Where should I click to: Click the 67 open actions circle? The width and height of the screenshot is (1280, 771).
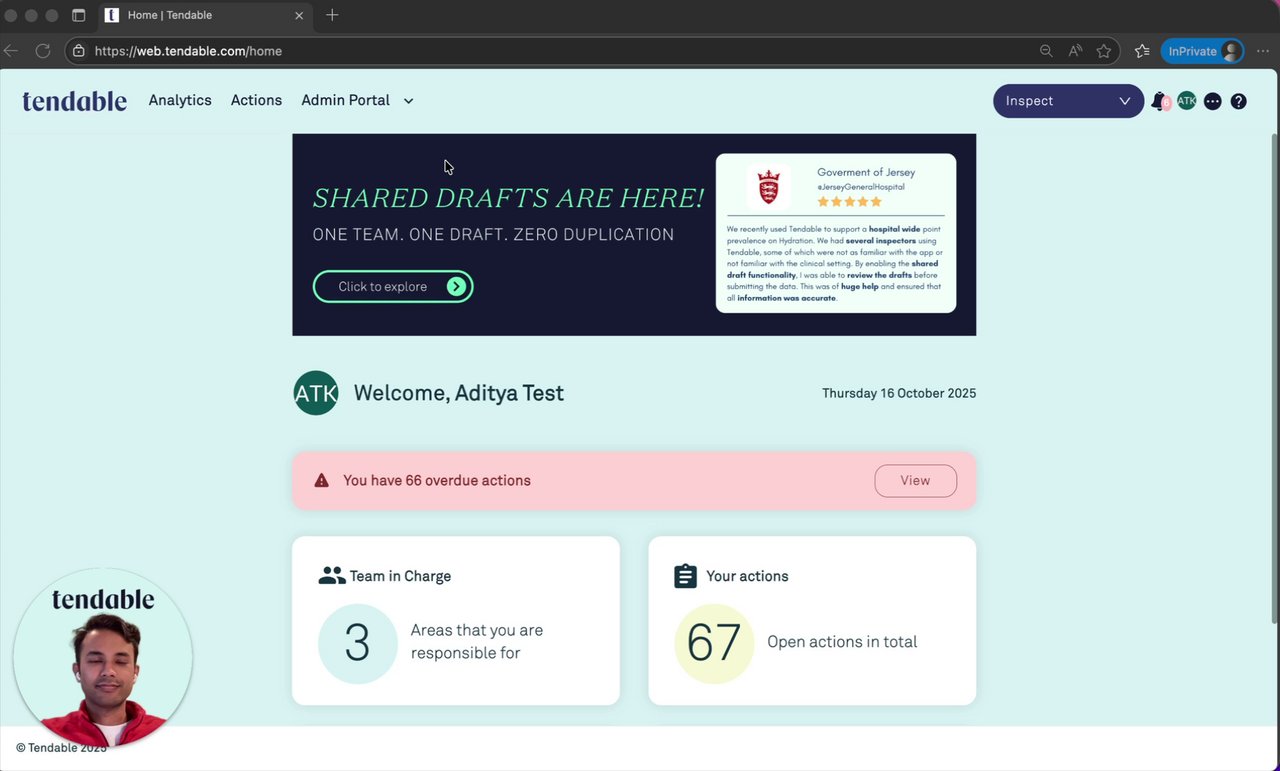(714, 644)
